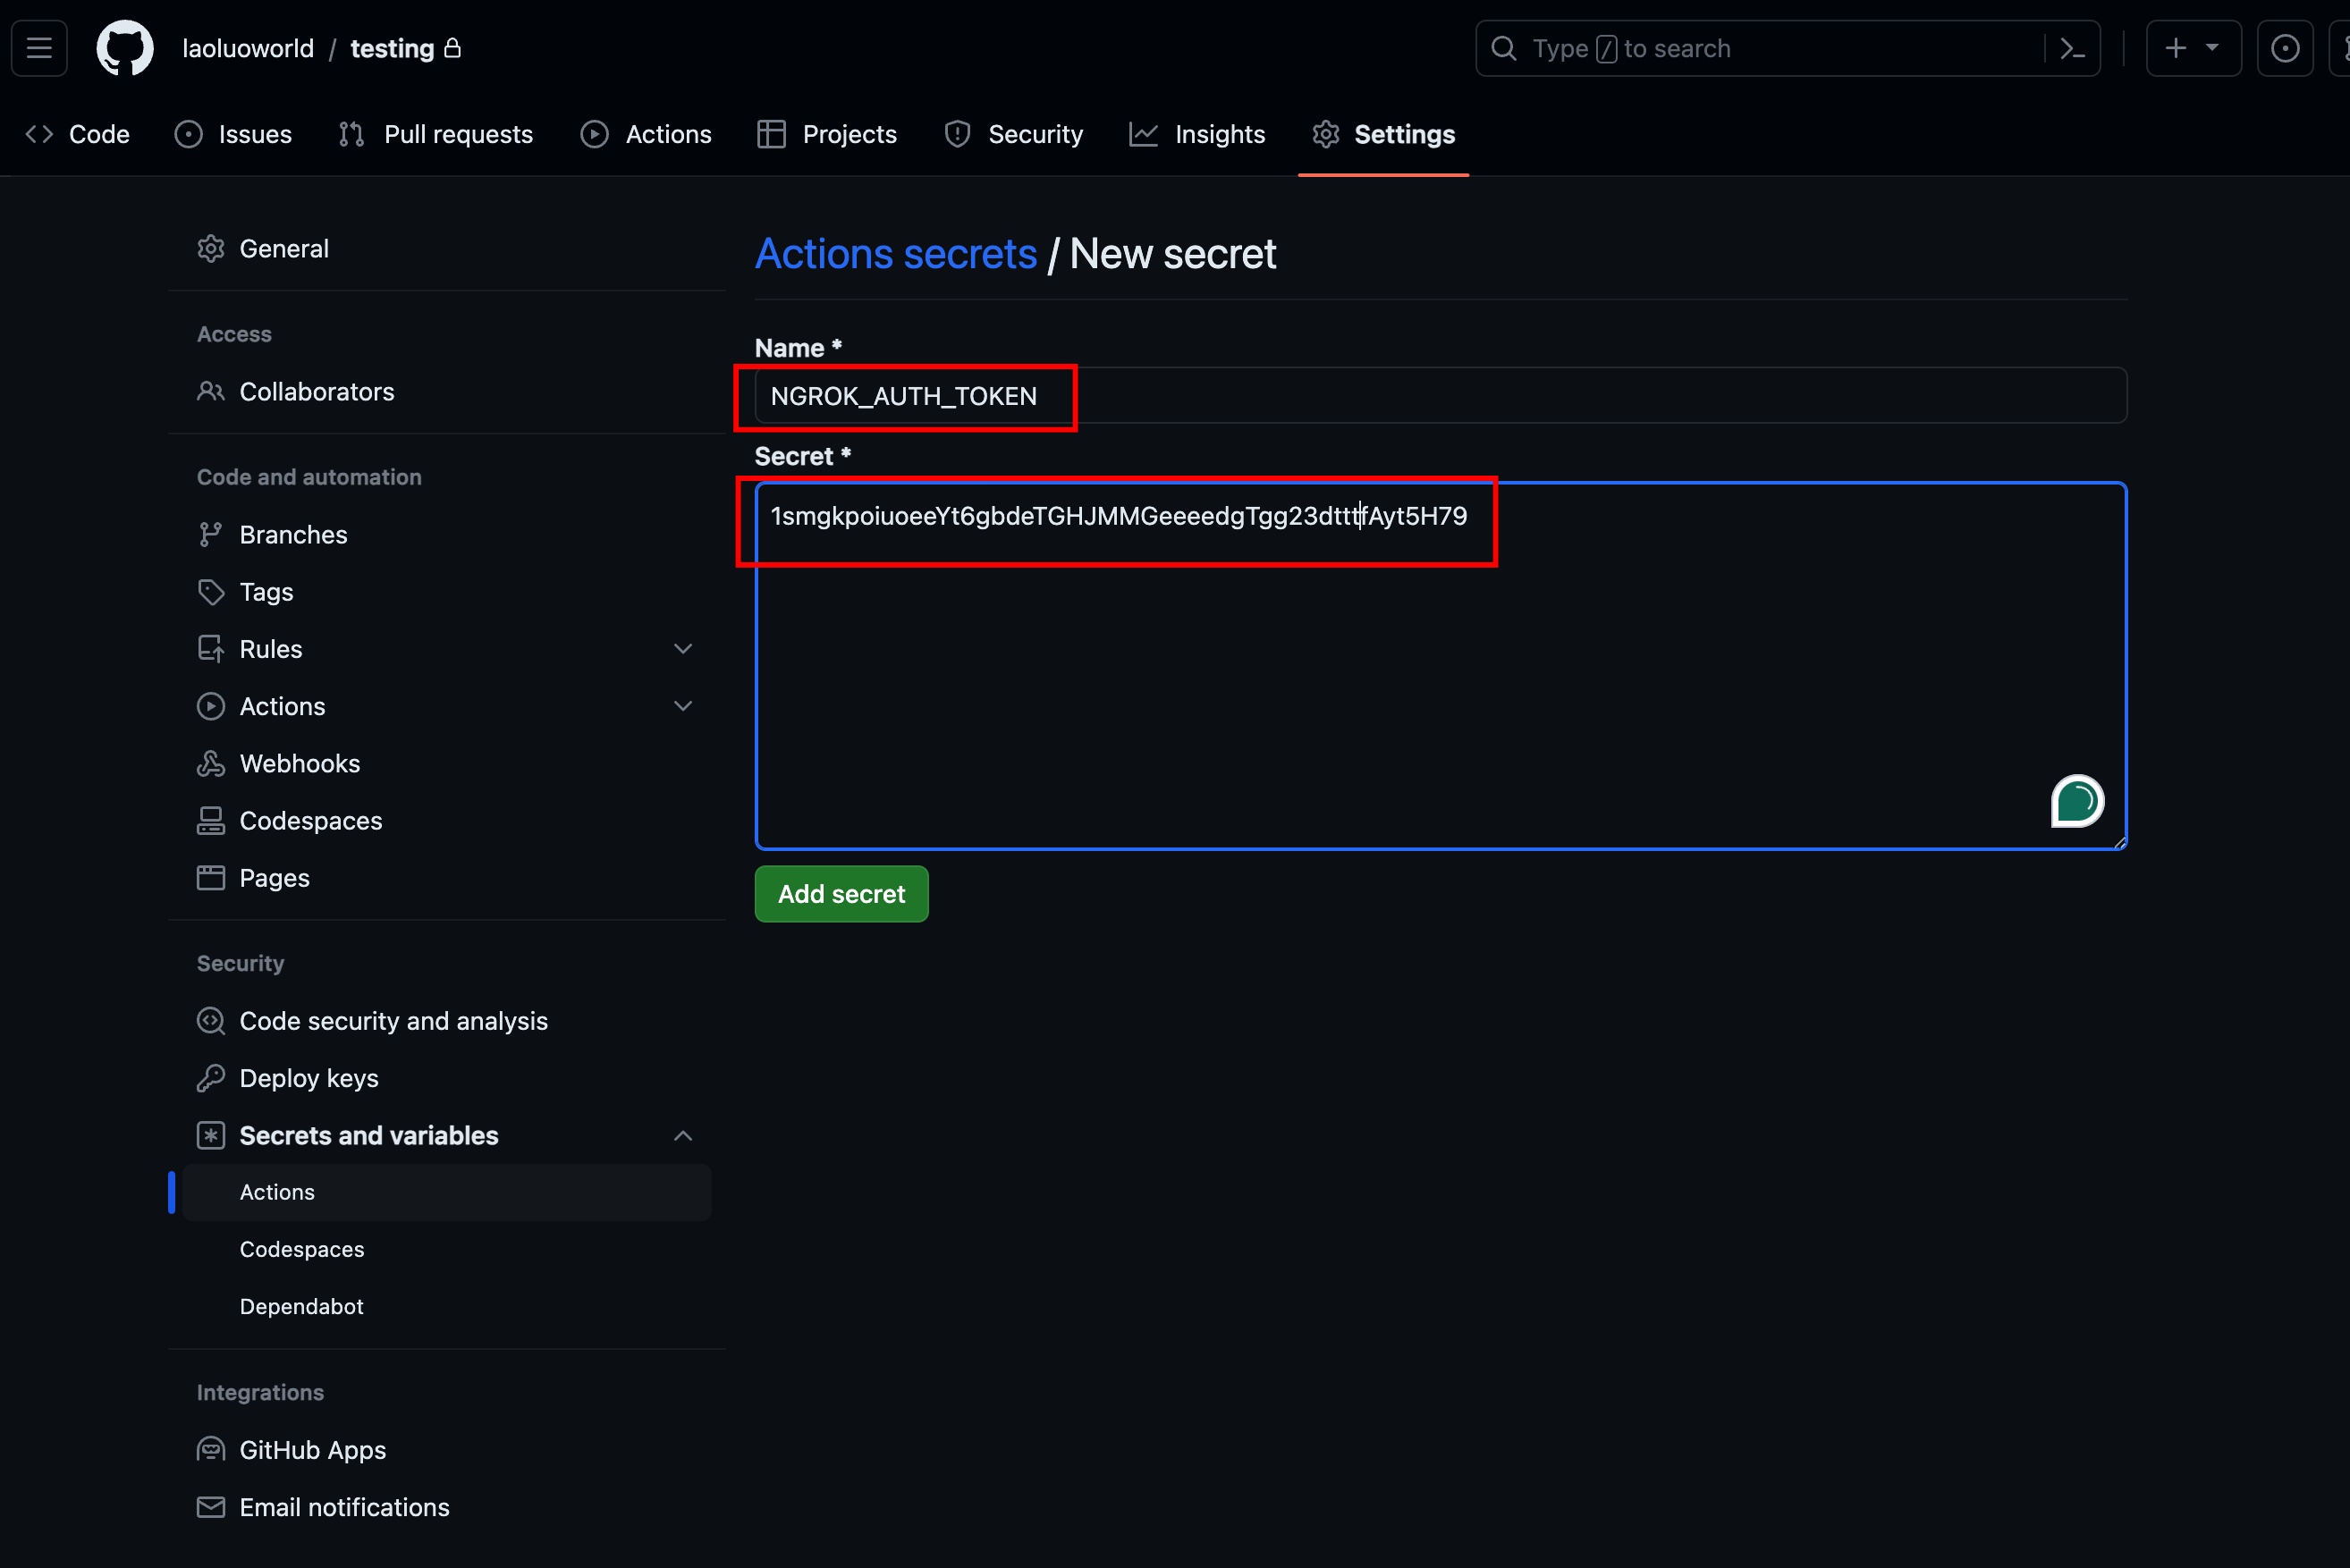Click the Insights graph icon
Viewport: 2350px width, 1568px height.
[1143, 133]
